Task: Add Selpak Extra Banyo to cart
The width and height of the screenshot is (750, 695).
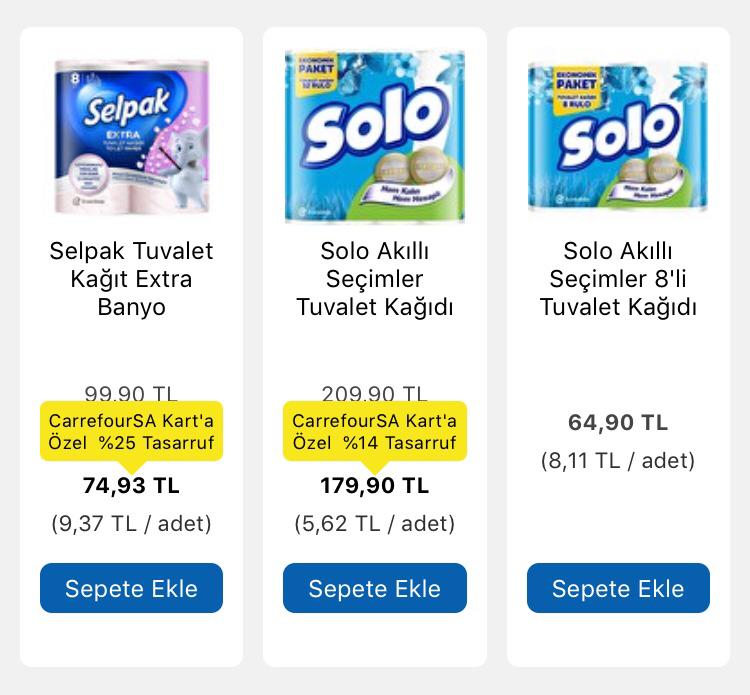Action: [x=131, y=588]
